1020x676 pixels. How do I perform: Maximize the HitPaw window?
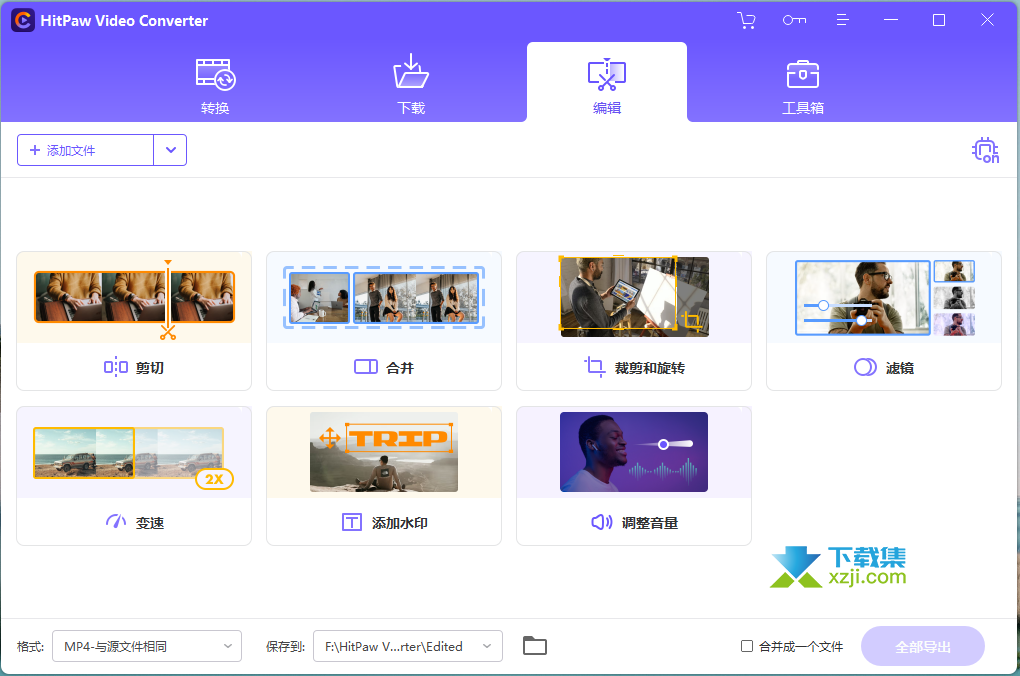939,20
